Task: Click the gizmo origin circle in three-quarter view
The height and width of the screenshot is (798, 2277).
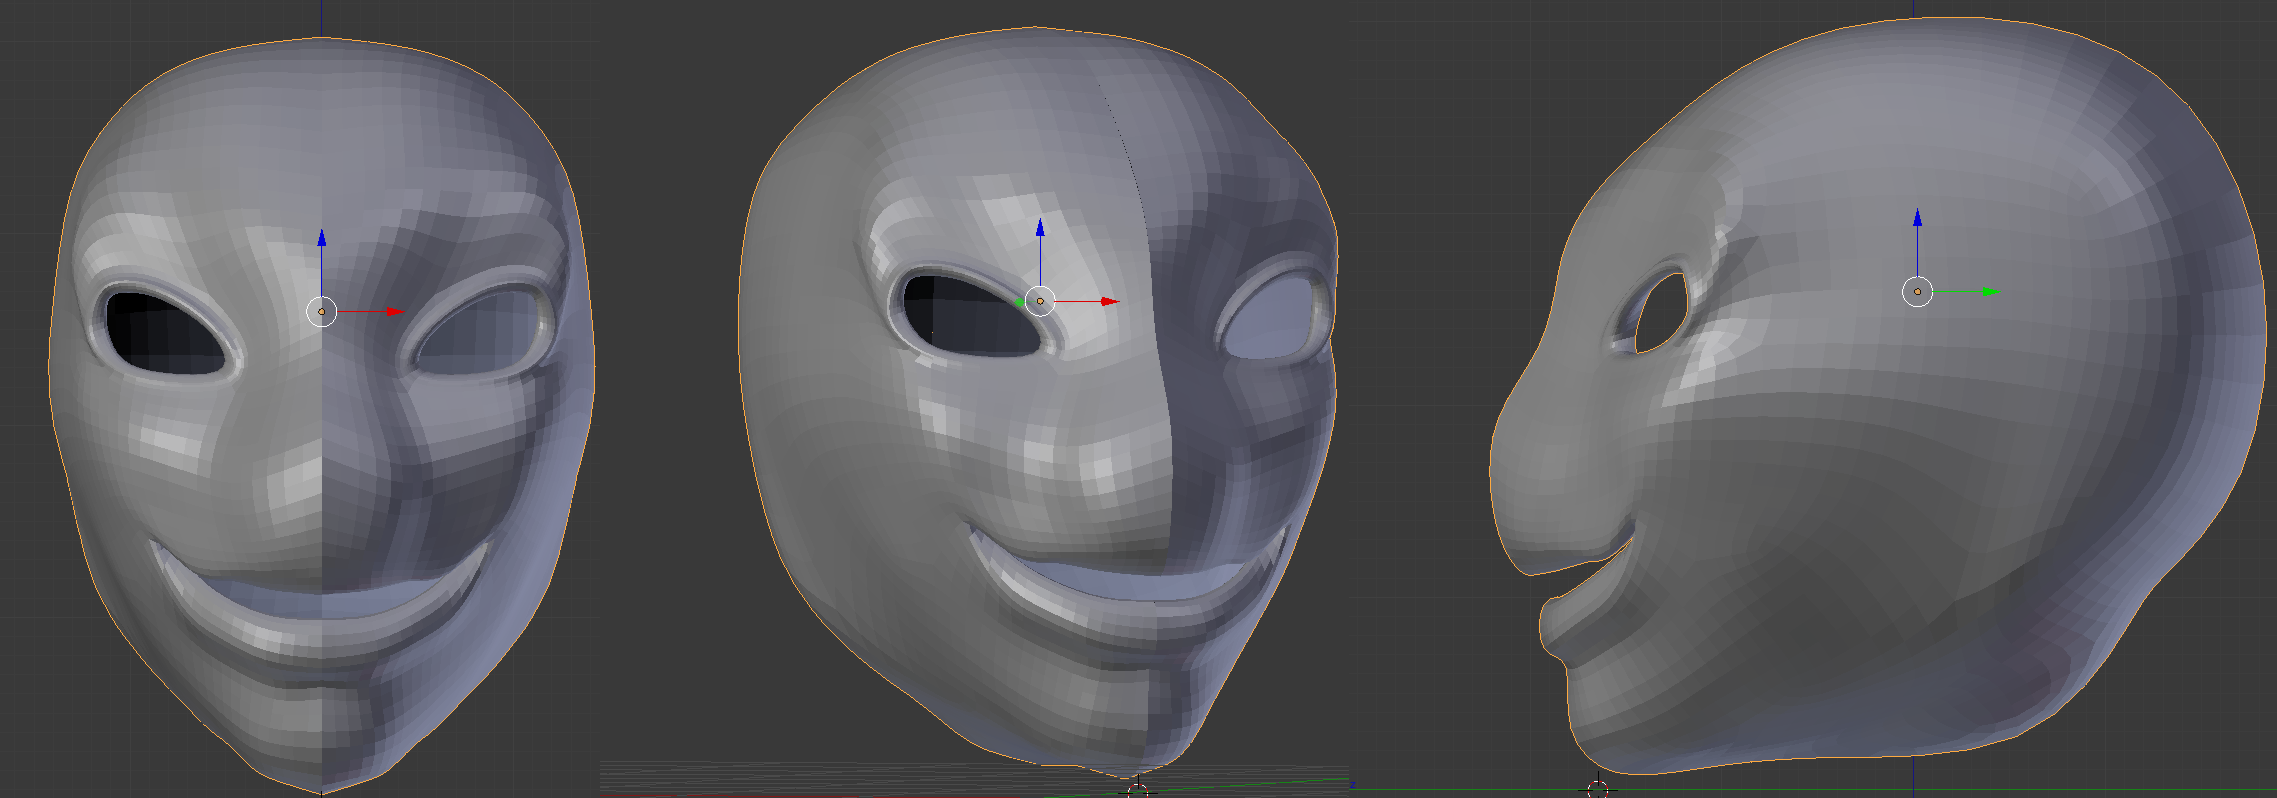Action: coord(1040,301)
